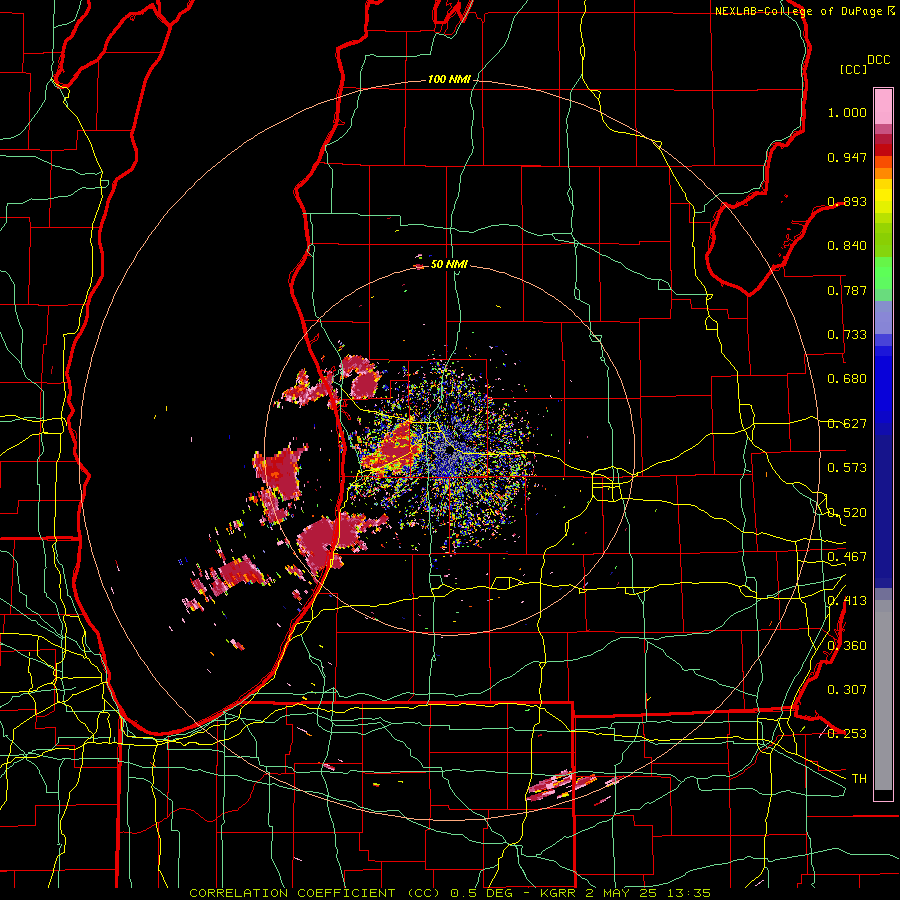Image resolution: width=900 pixels, height=900 pixels.
Task: Click the 0.360 scale value
Action: [x=847, y=646]
